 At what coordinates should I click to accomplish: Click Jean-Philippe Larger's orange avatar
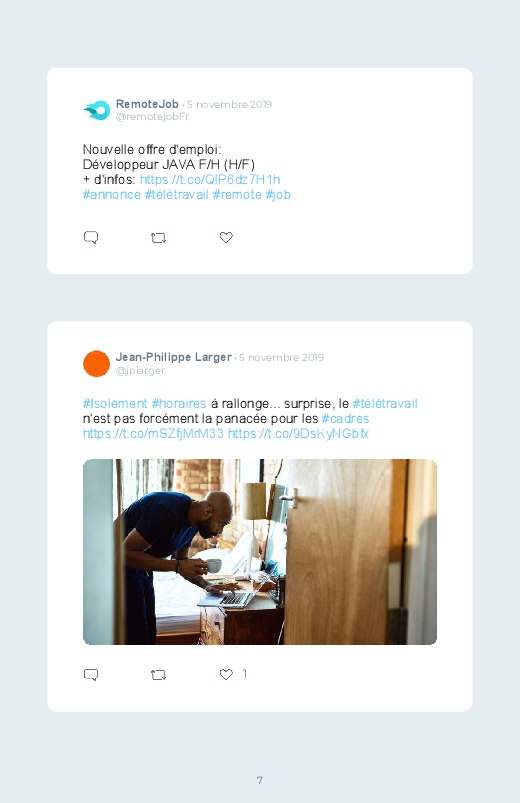coord(96,364)
